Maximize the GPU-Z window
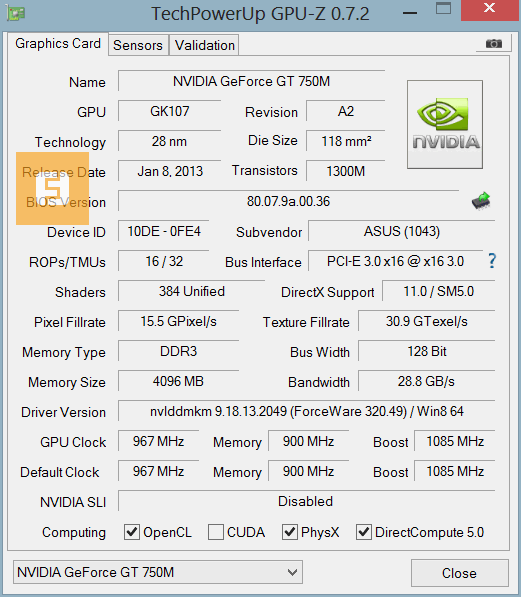 pos(443,8)
